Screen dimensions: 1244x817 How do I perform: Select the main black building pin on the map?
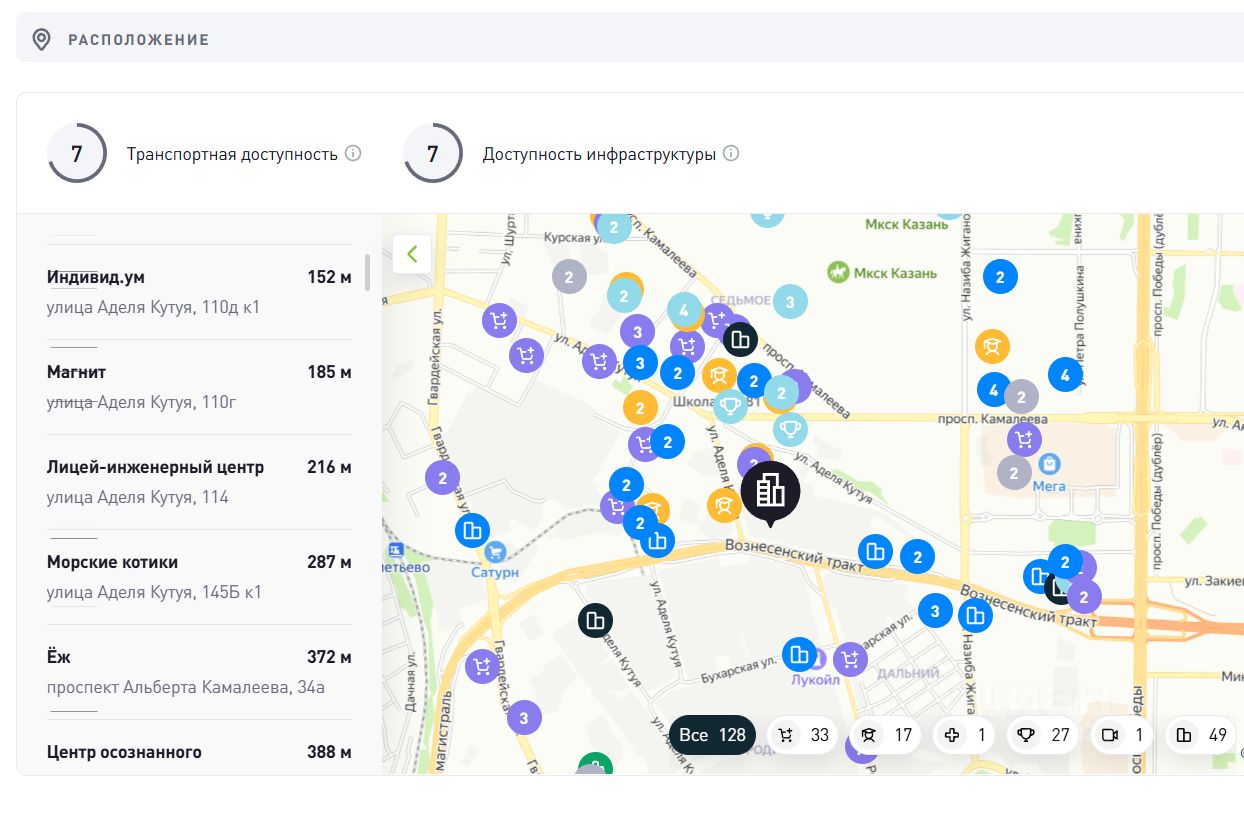click(770, 493)
